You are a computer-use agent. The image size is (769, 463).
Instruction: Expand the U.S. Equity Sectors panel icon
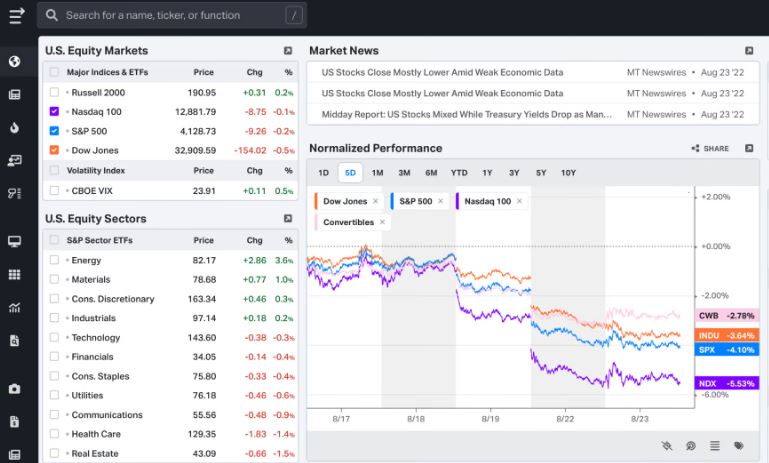click(x=288, y=218)
